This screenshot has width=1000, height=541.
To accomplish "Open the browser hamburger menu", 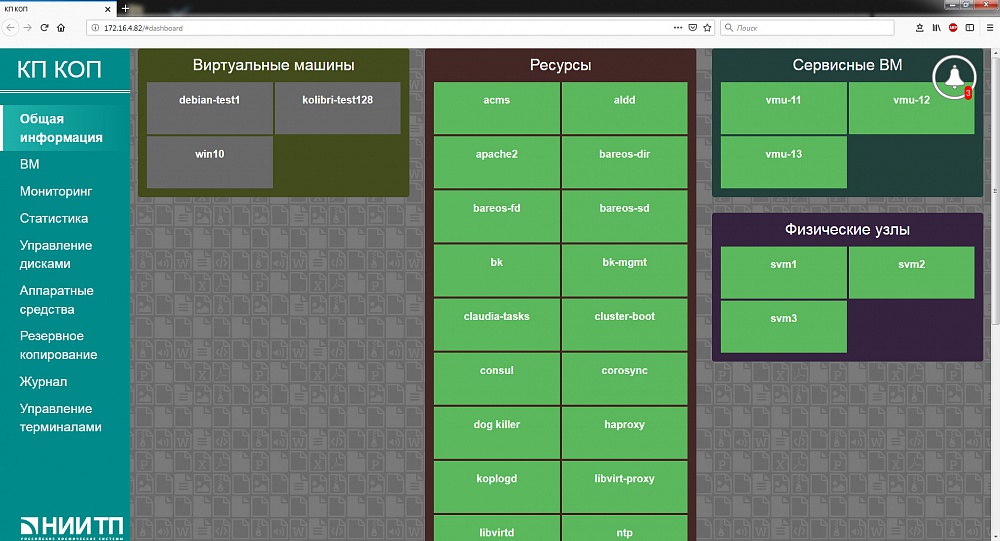I will 990,27.
